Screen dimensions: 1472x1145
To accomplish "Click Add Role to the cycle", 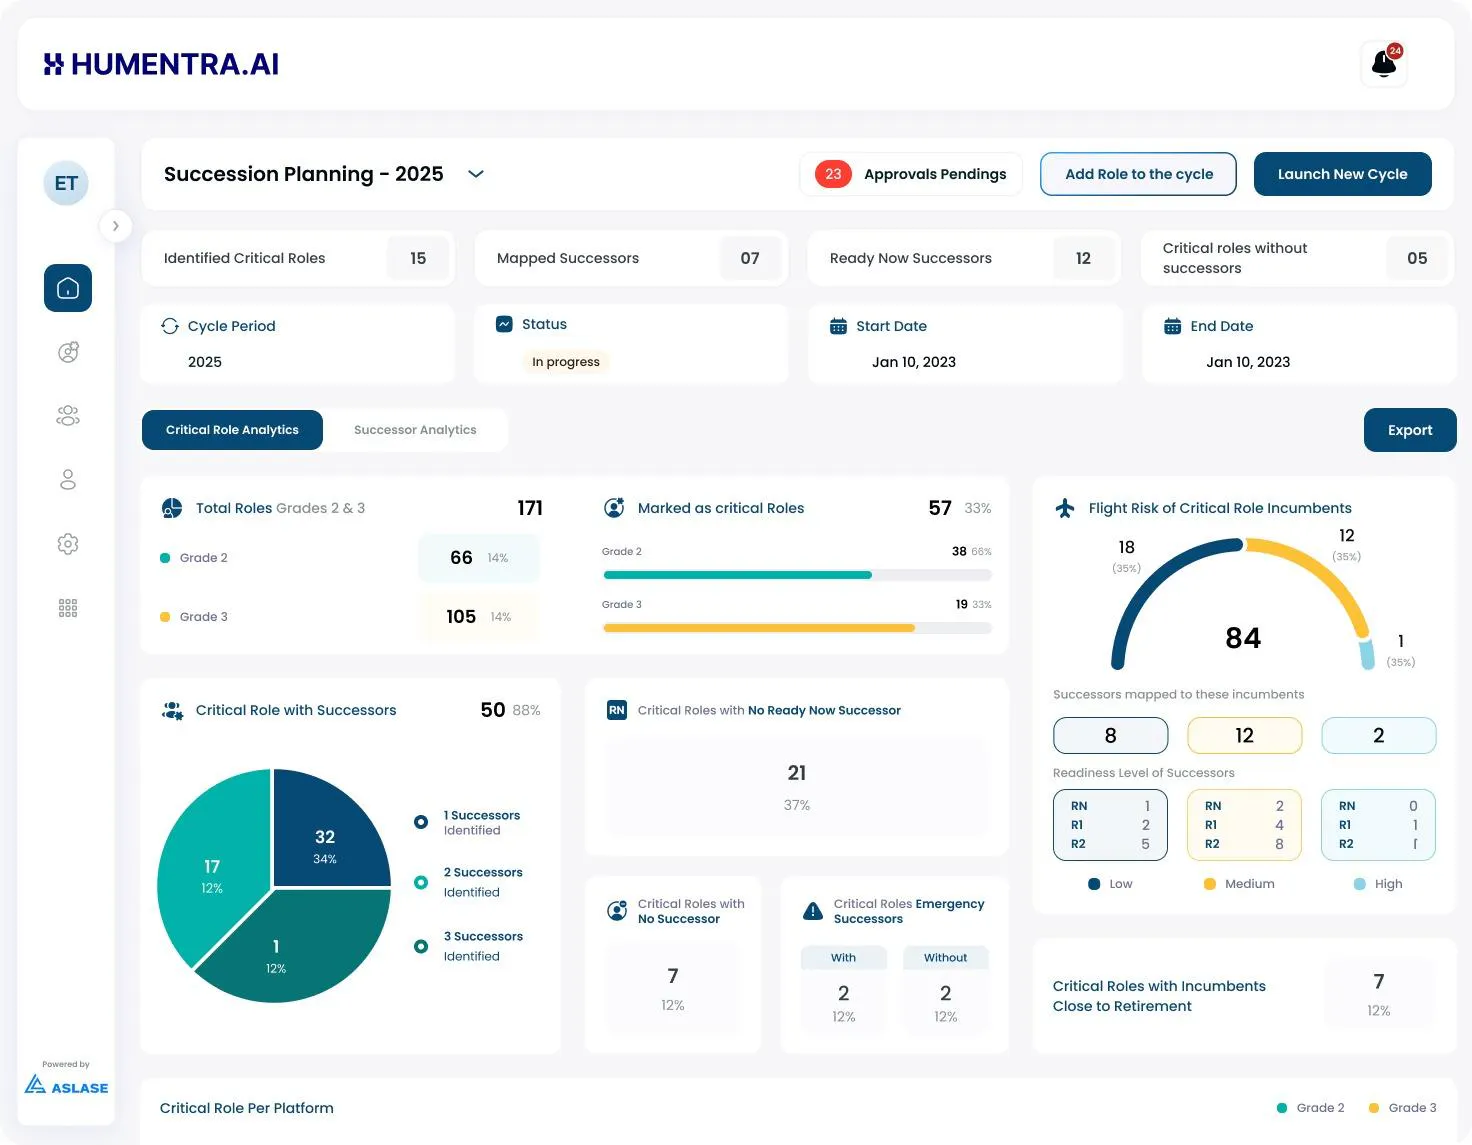I will click(1139, 174).
